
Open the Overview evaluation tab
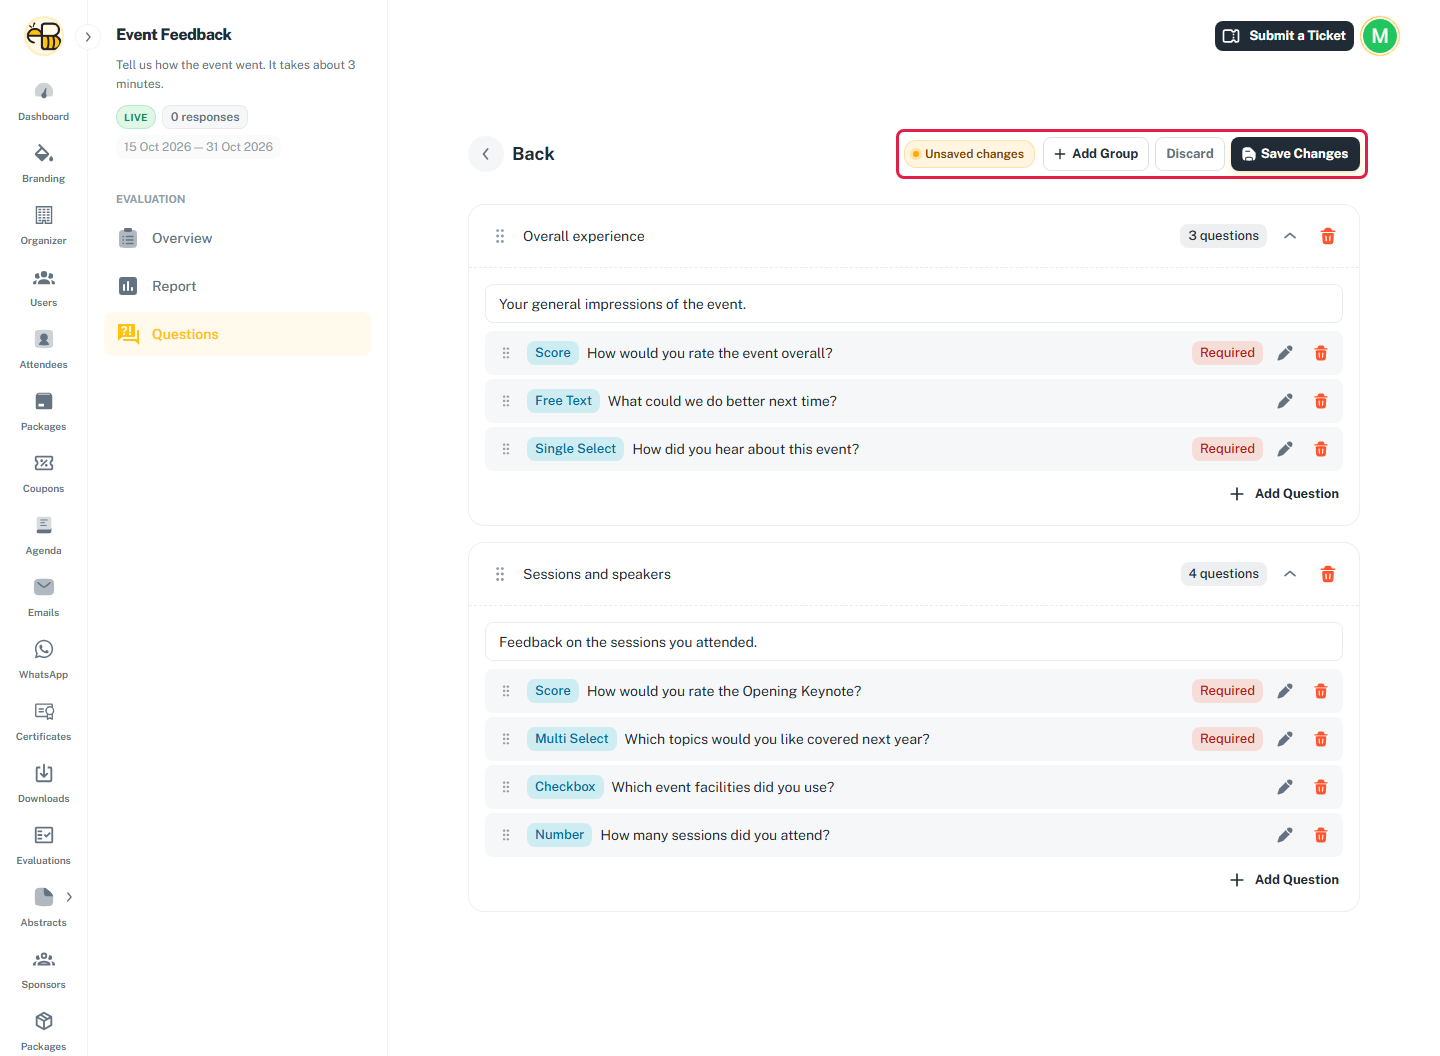point(237,238)
